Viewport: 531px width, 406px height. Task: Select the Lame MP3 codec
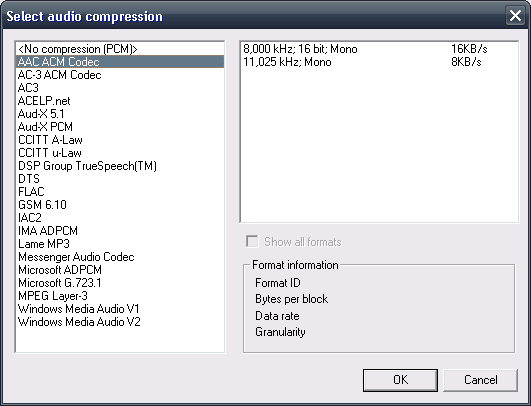[x=120, y=244]
